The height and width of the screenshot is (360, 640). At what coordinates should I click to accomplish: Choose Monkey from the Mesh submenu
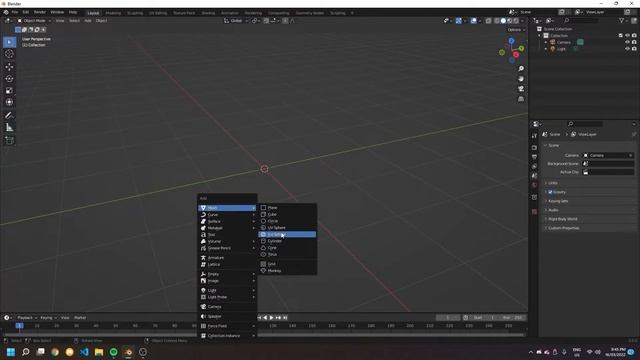287,271
